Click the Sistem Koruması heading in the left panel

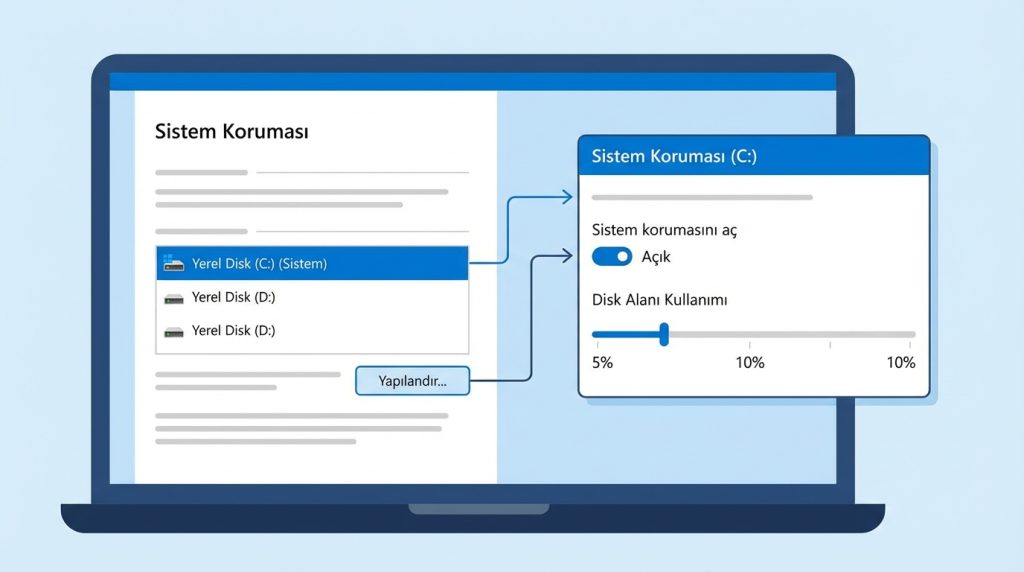232,132
